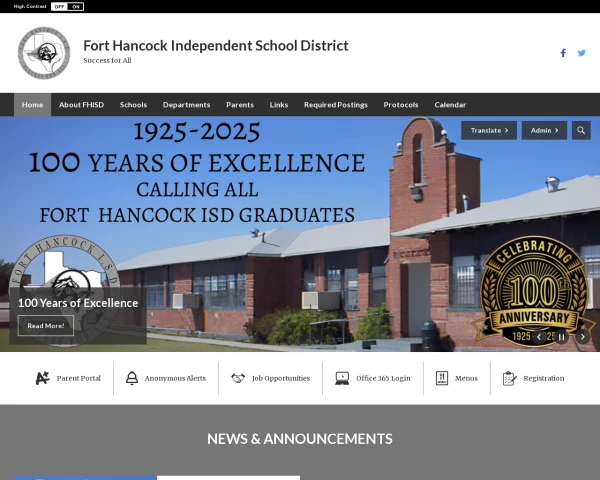Click the search magnifier icon
This screenshot has height=480, width=600.
(x=581, y=131)
